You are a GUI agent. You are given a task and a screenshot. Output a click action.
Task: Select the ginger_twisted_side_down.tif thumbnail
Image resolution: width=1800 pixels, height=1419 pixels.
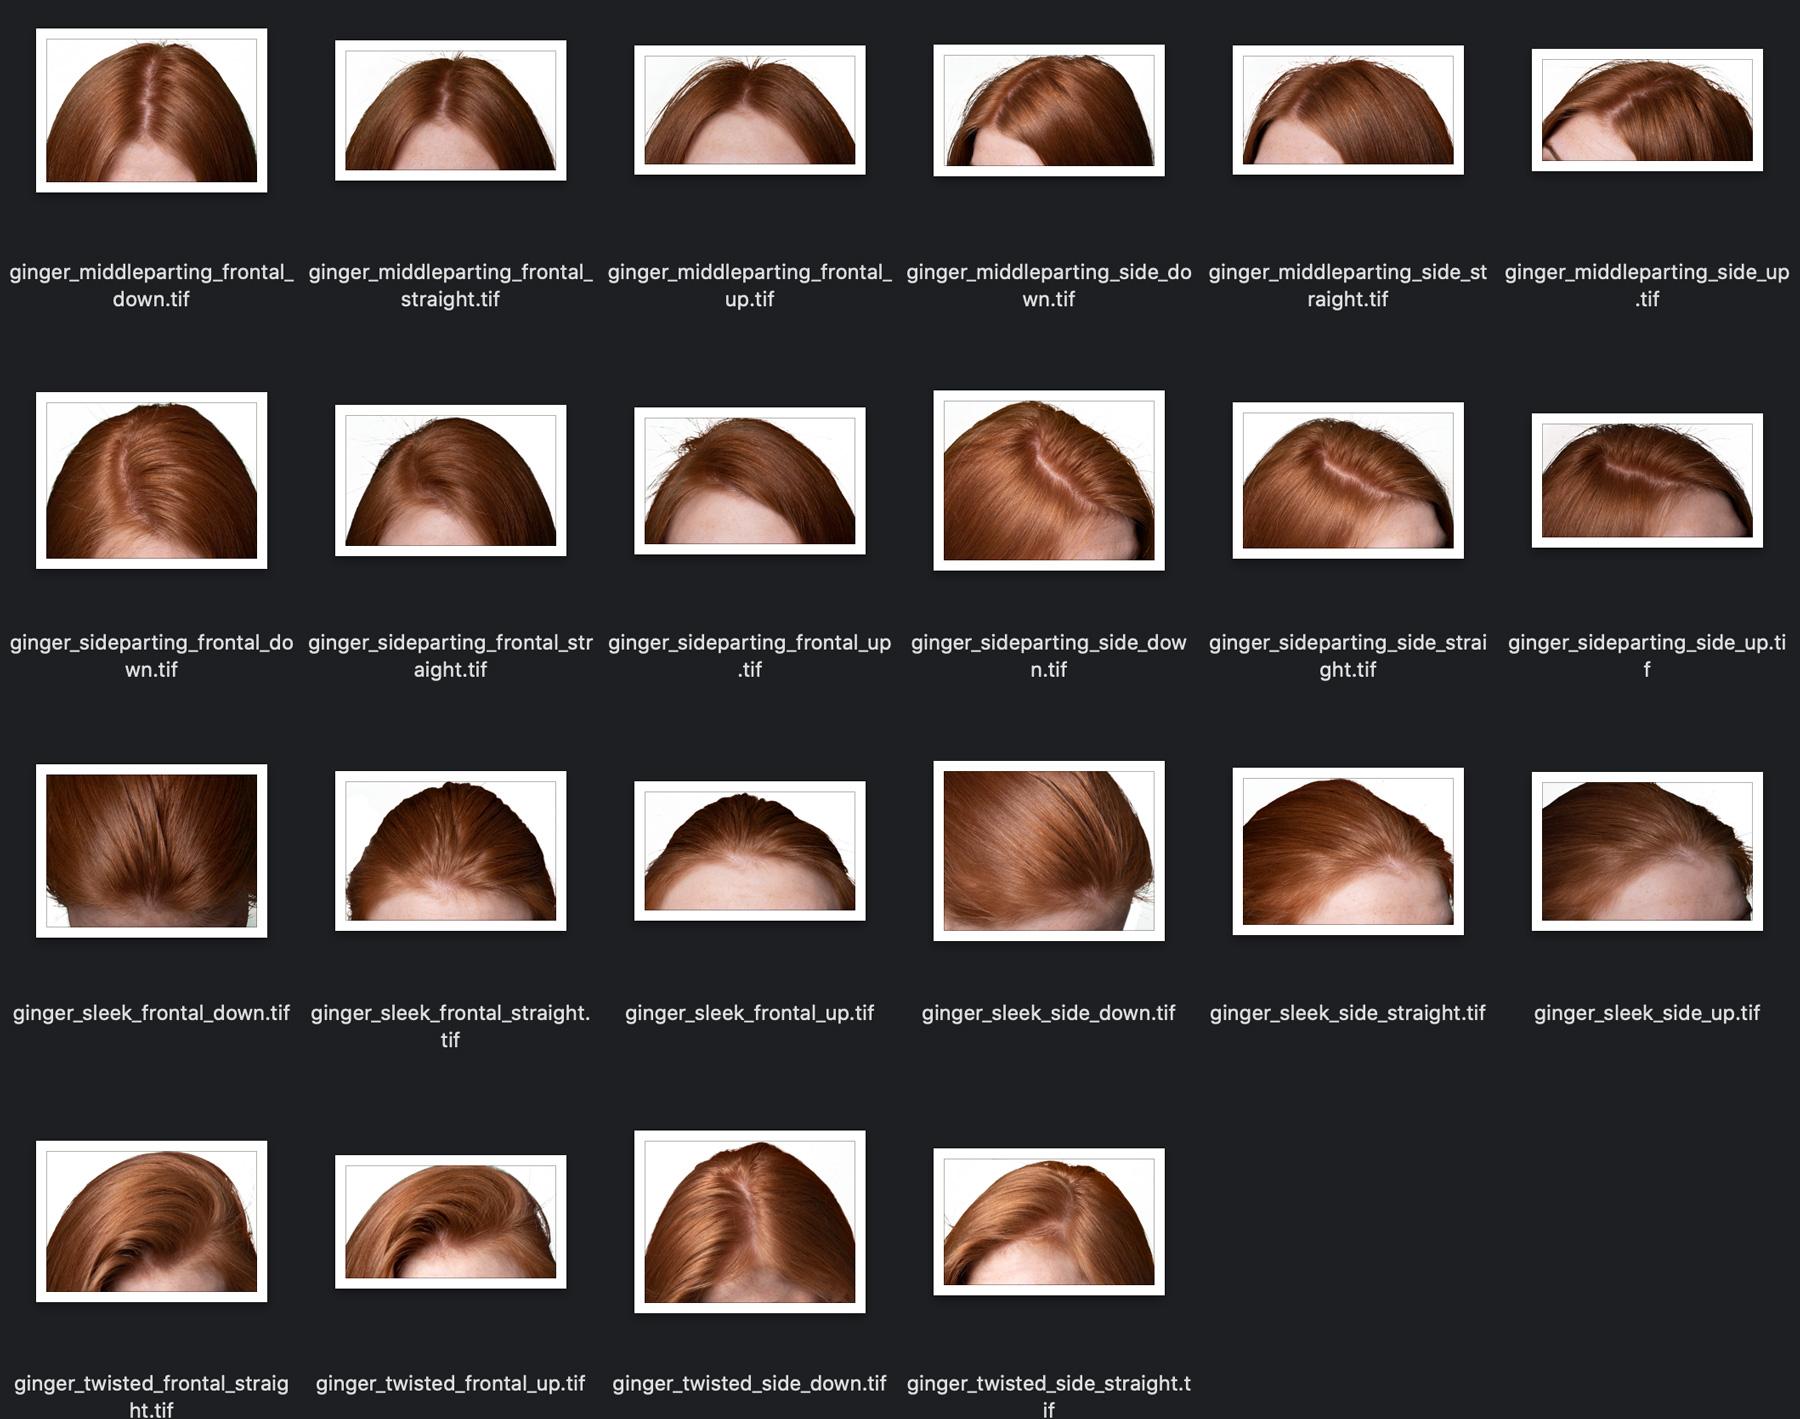pos(749,1221)
